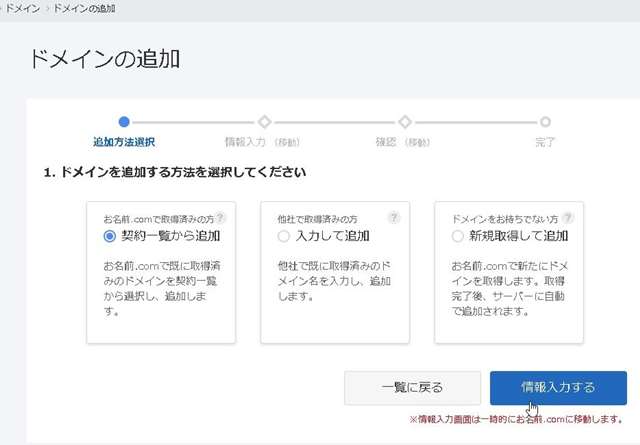Click the 追加方法選択 step label

(x=123, y=142)
